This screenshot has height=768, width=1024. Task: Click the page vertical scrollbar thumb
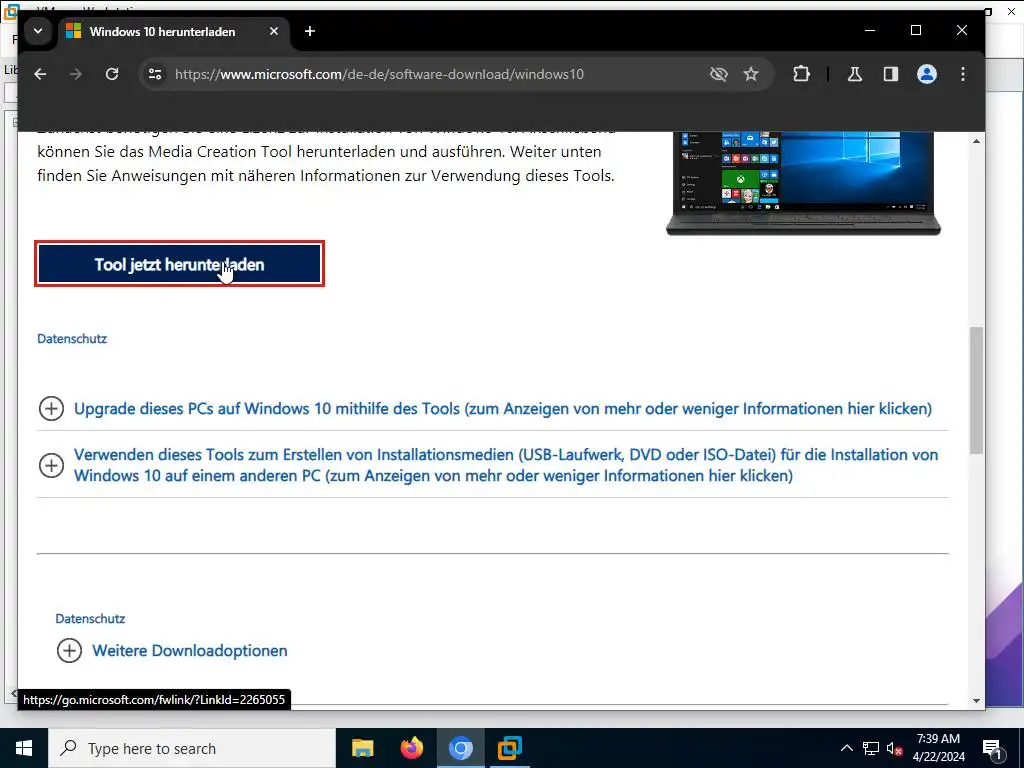tap(976, 390)
